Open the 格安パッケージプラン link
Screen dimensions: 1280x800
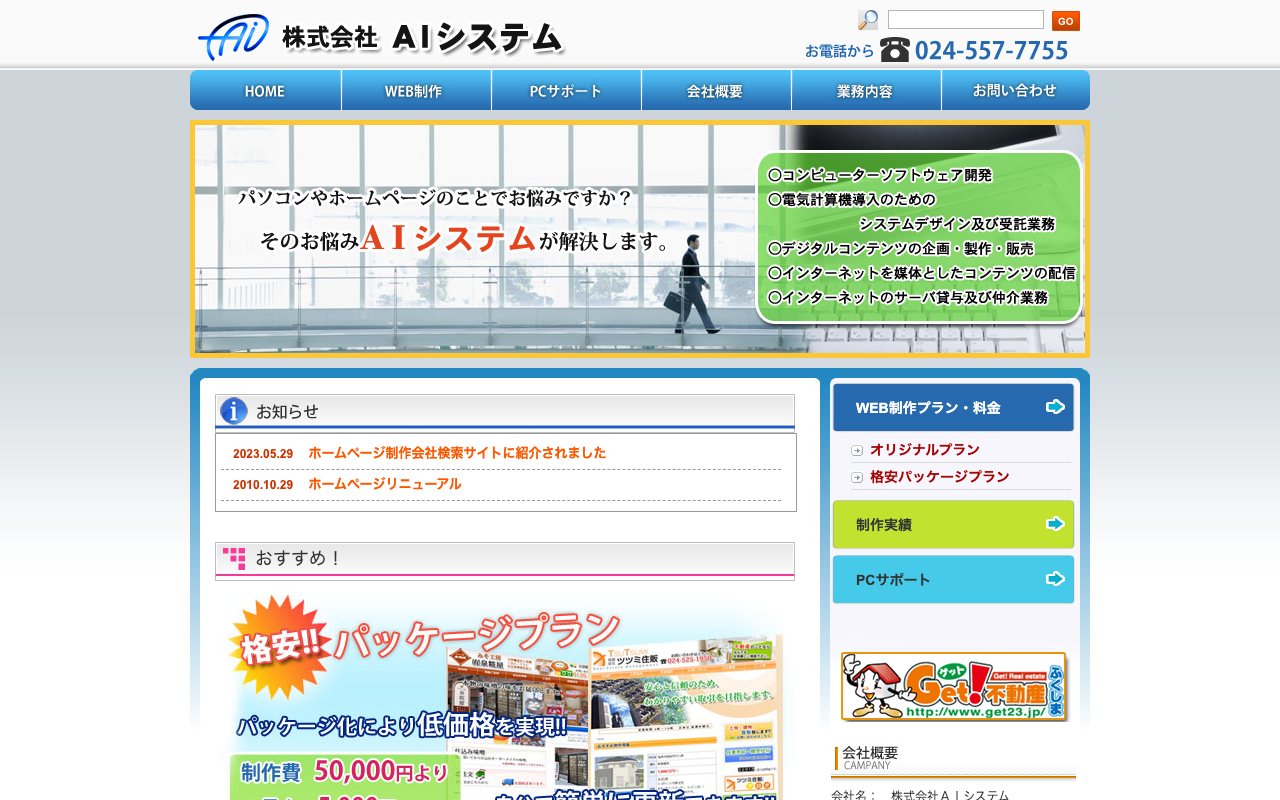(940, 477)
